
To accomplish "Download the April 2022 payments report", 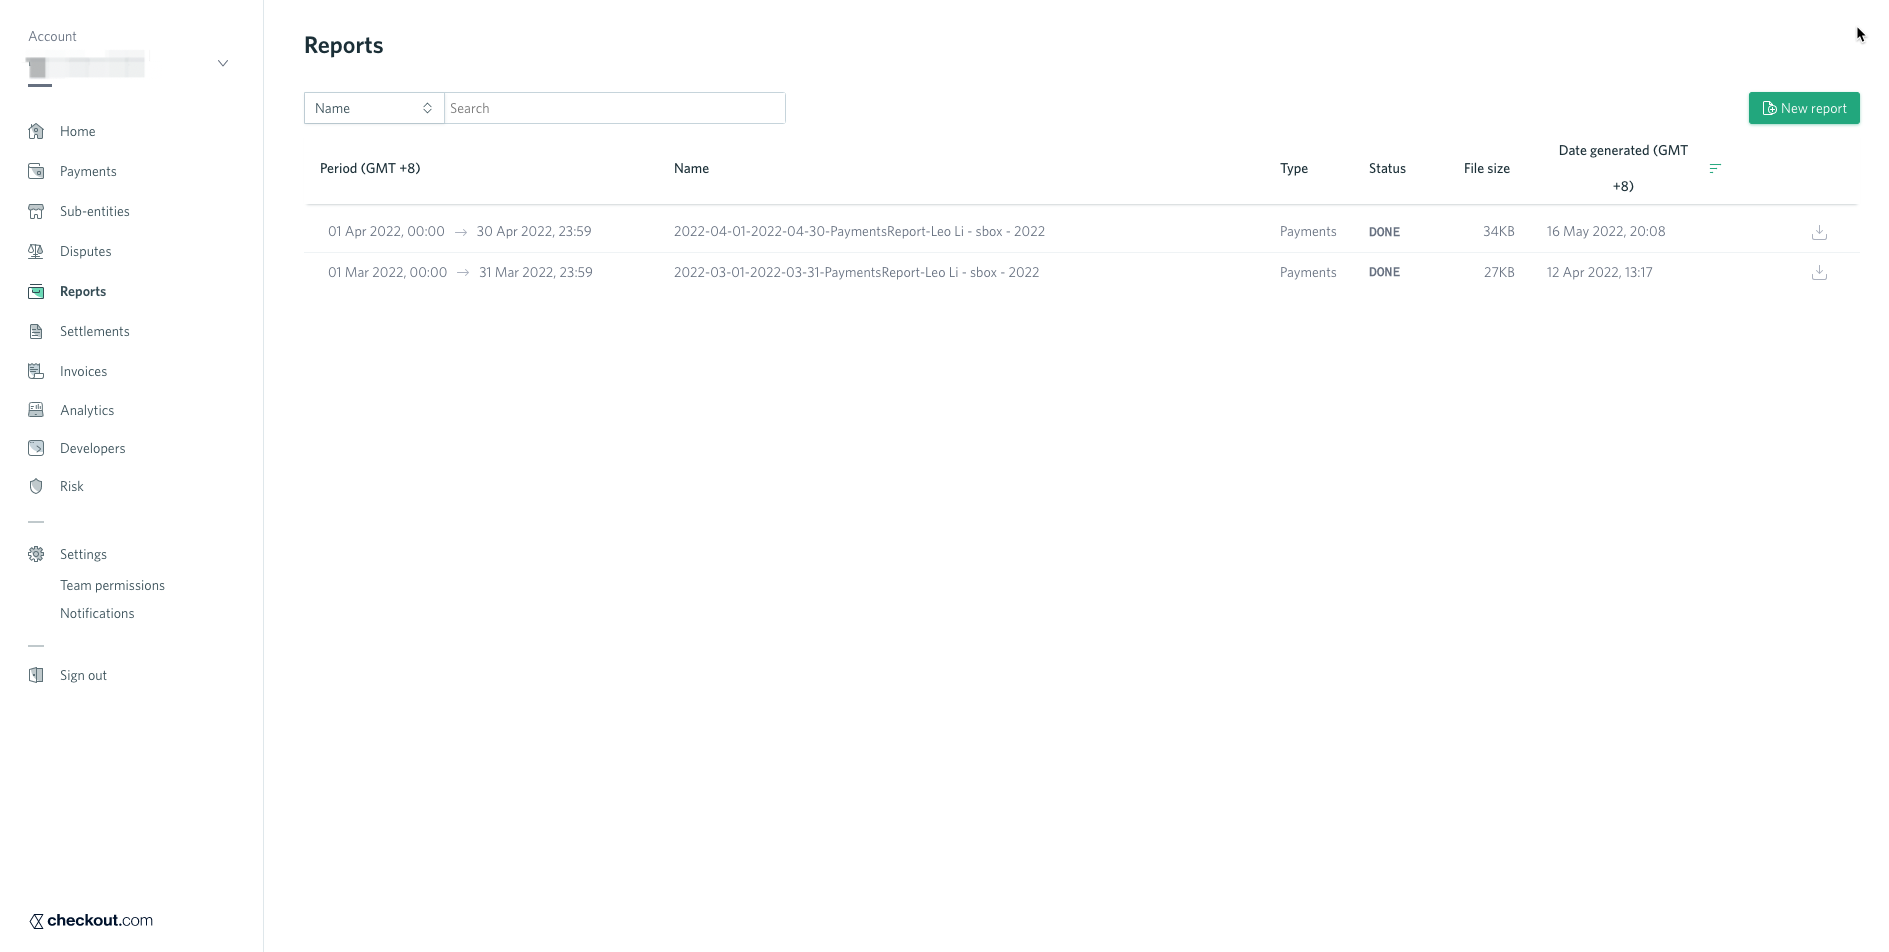I will 1819,232.
